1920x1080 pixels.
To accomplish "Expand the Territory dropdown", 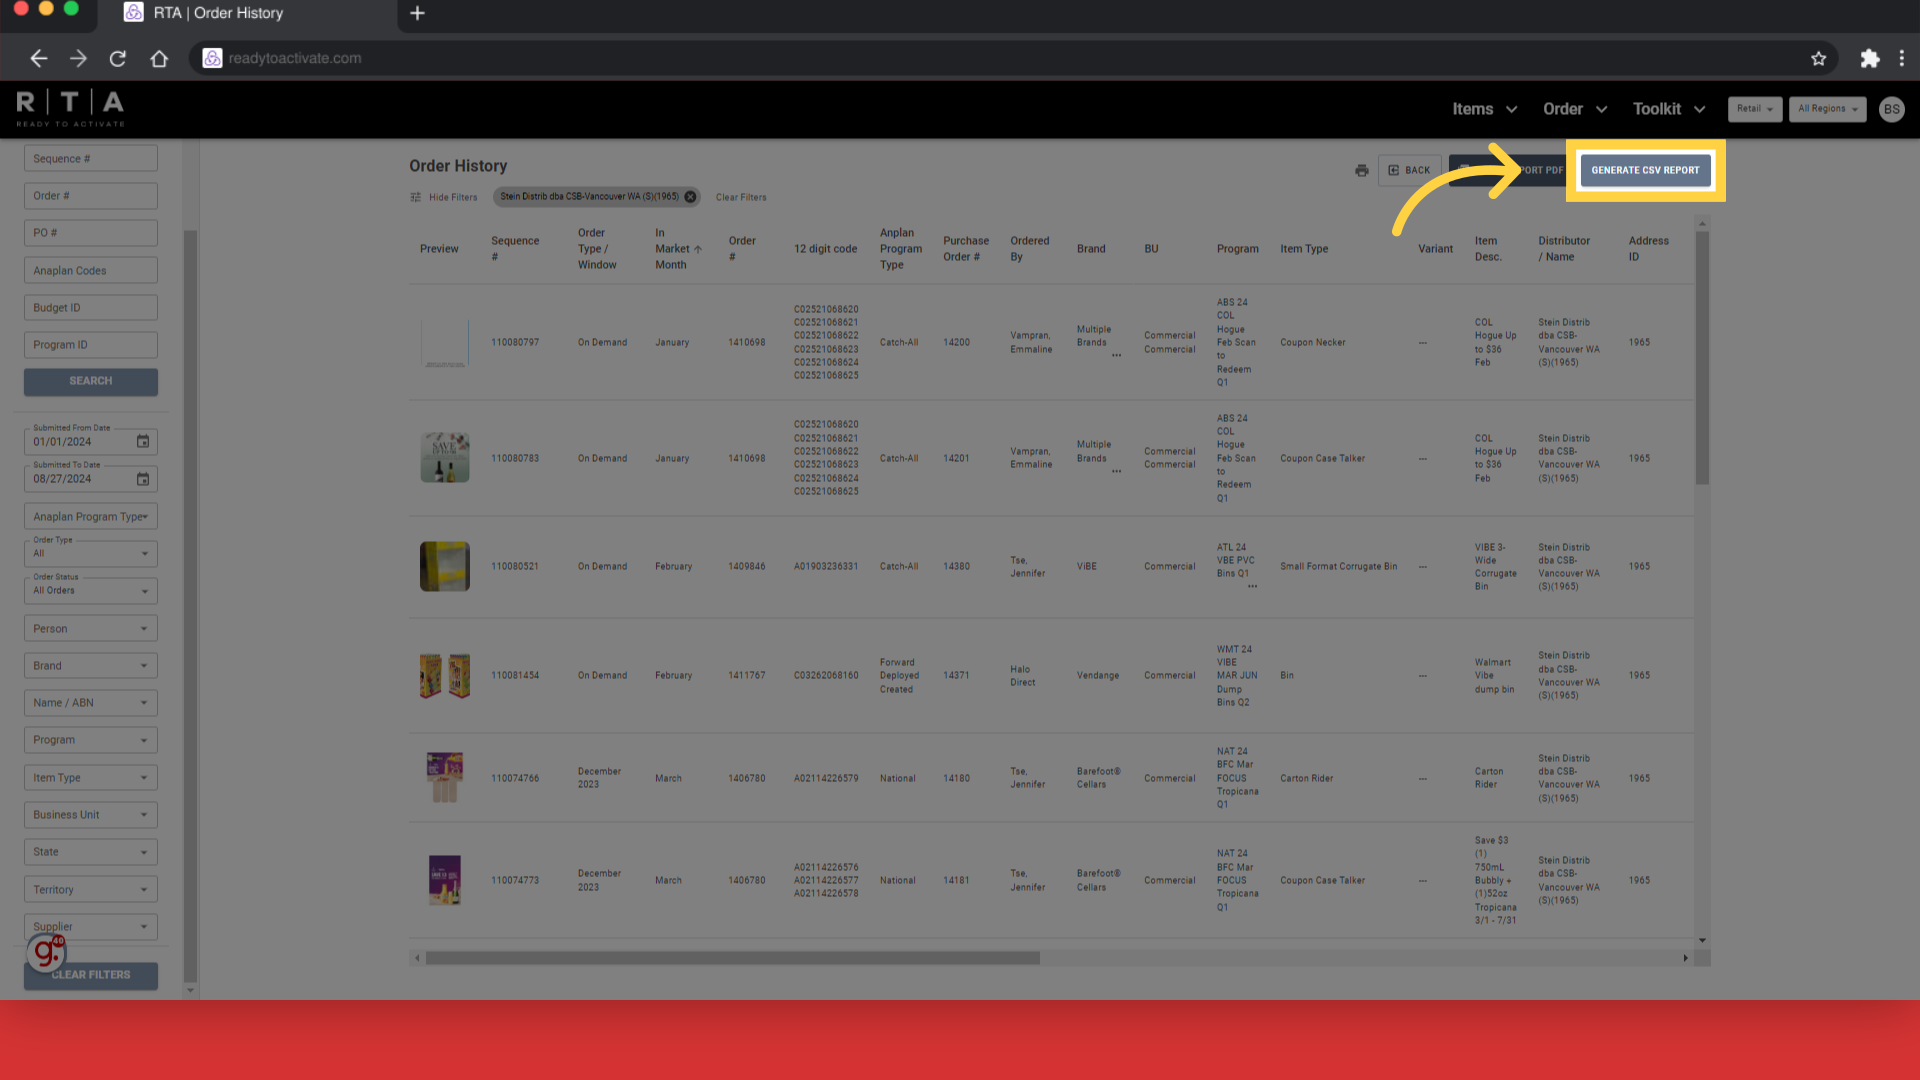I will pyautogui.click(x=90, y=890).
